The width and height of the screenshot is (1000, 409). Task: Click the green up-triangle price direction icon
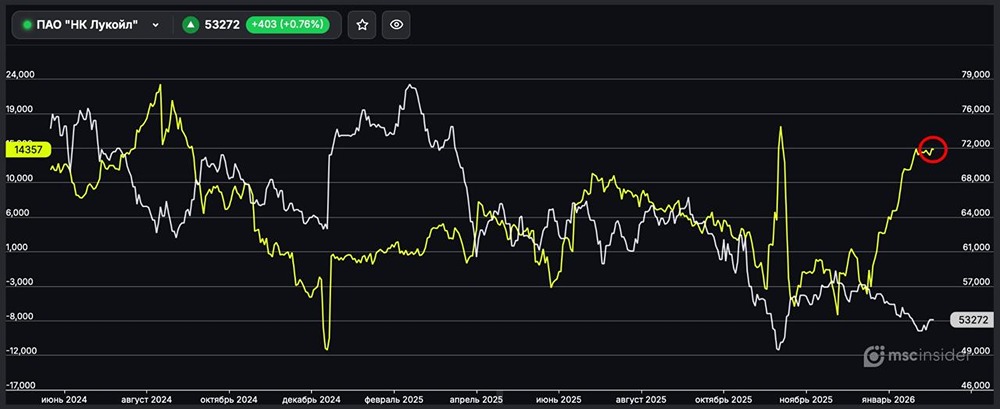point(191,25)
